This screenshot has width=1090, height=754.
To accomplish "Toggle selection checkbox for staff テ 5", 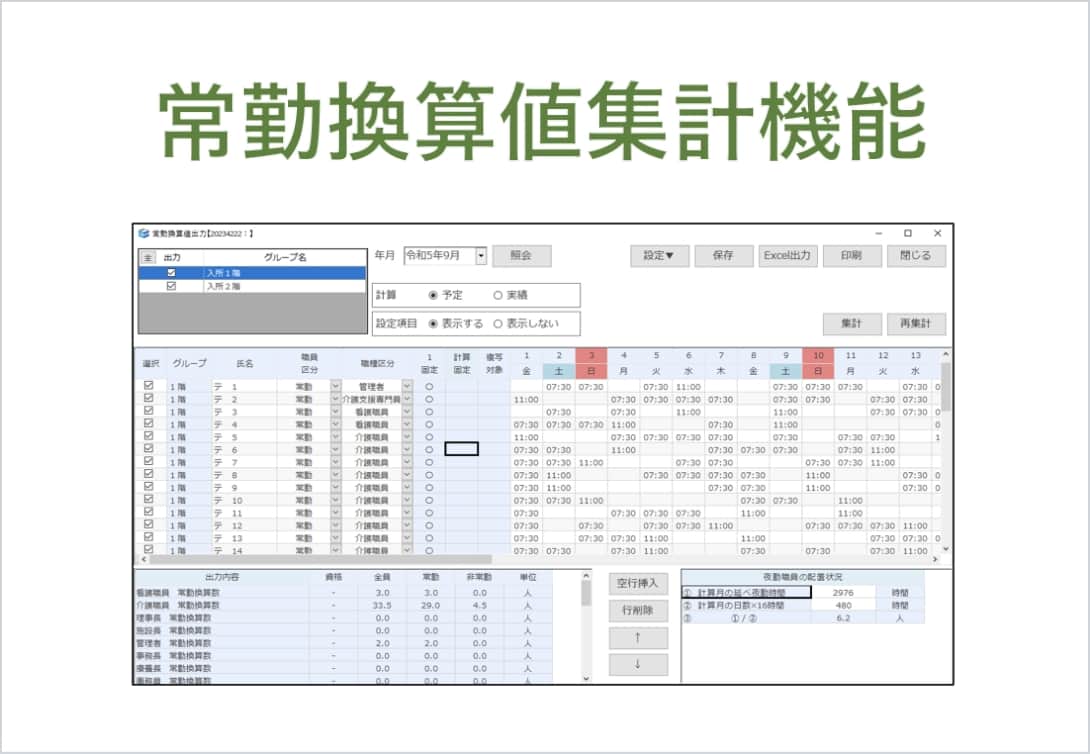I will point(148,436).
